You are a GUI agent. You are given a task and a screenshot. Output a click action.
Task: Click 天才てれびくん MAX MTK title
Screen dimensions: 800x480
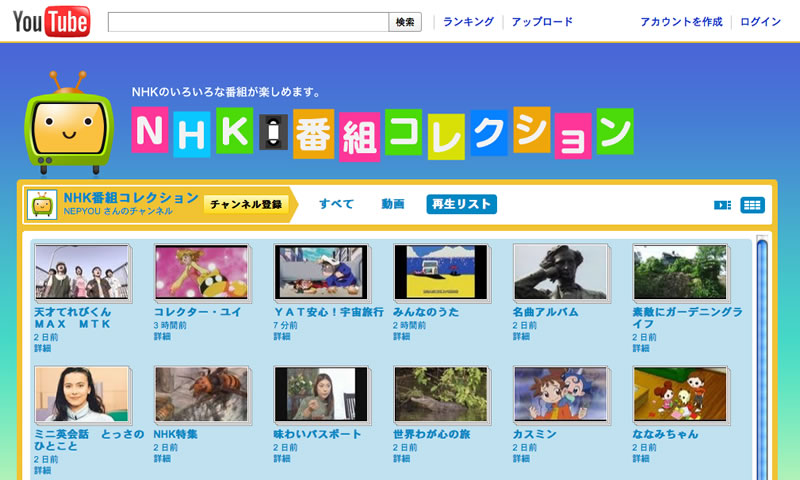[x=72, y=318]
